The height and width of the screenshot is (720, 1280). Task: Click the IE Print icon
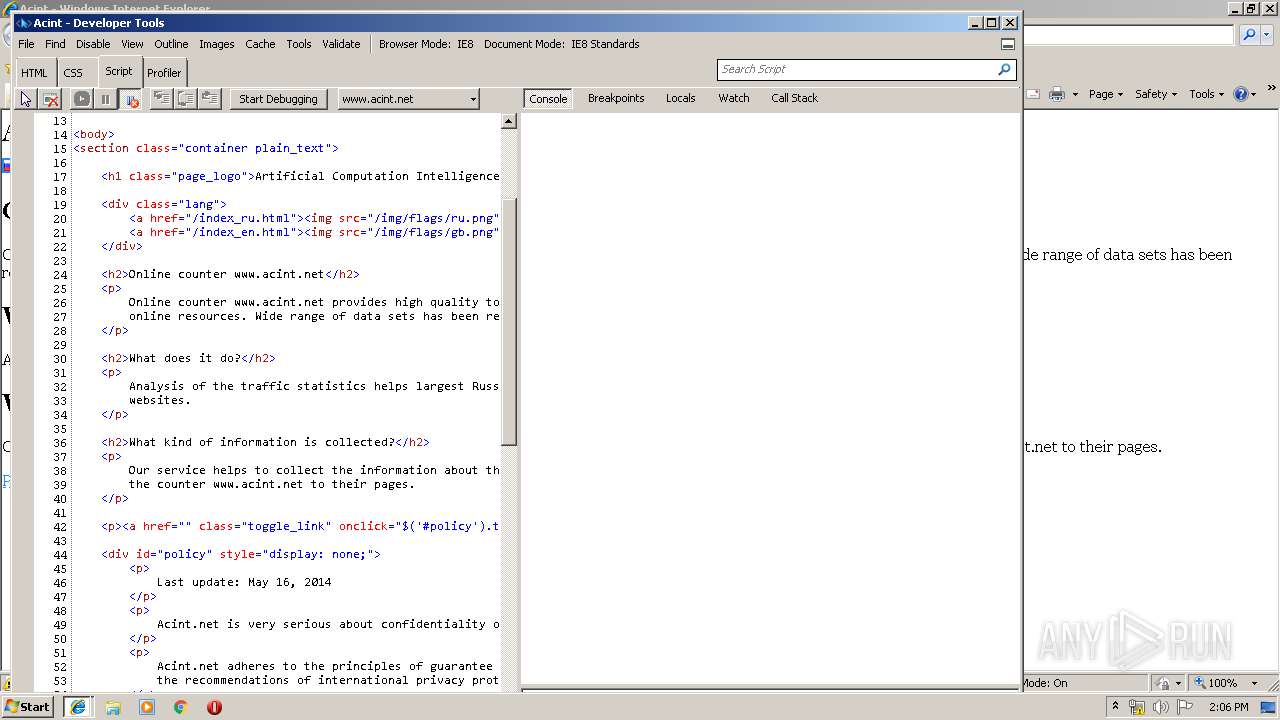click(x=1056, y=94)
